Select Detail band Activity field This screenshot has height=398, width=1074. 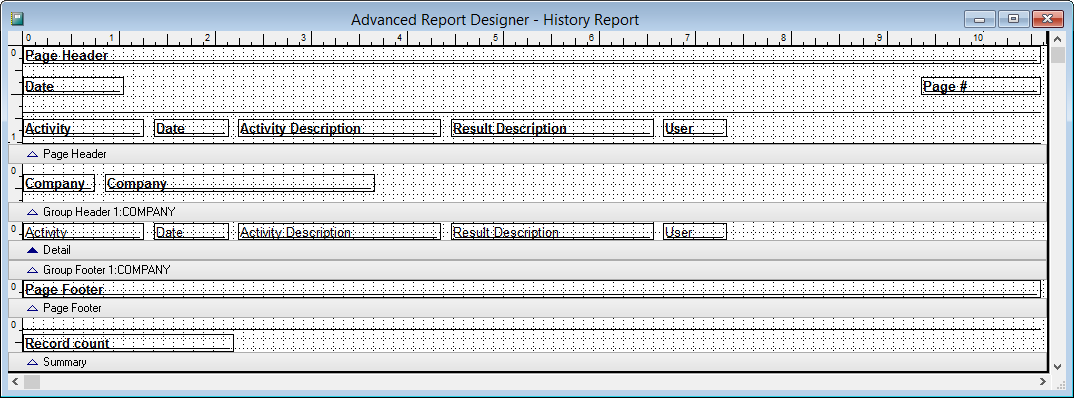[x=84, y=232]
